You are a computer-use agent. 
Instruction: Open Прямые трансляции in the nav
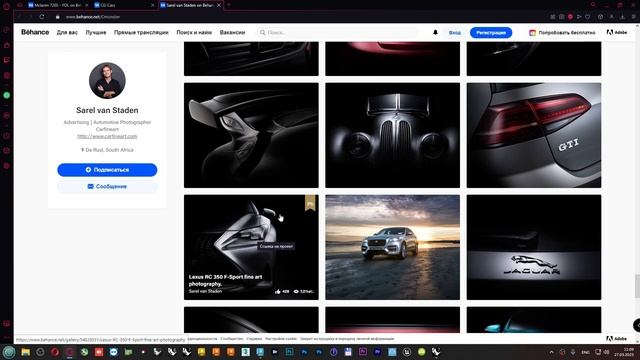pyautogui.click(x=141, y=32)
